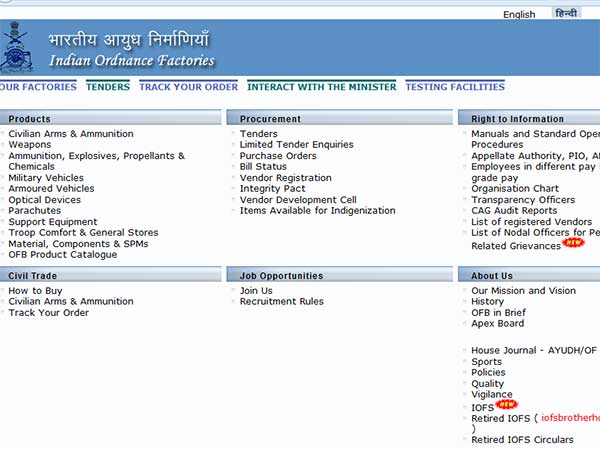Viewport: 600px width, 450px height.
Task: Click the Indian Ordnance Factories emblem logo
Action: 17,48
